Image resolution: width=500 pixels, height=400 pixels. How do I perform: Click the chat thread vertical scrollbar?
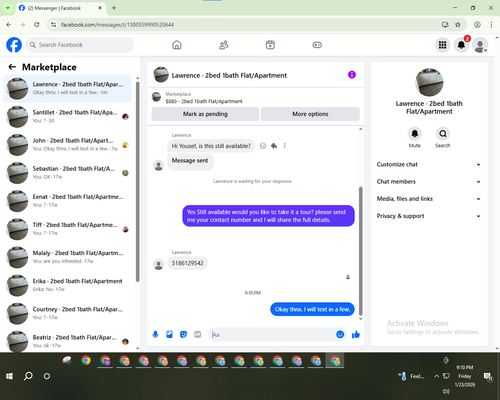click(x=360, y=251)
